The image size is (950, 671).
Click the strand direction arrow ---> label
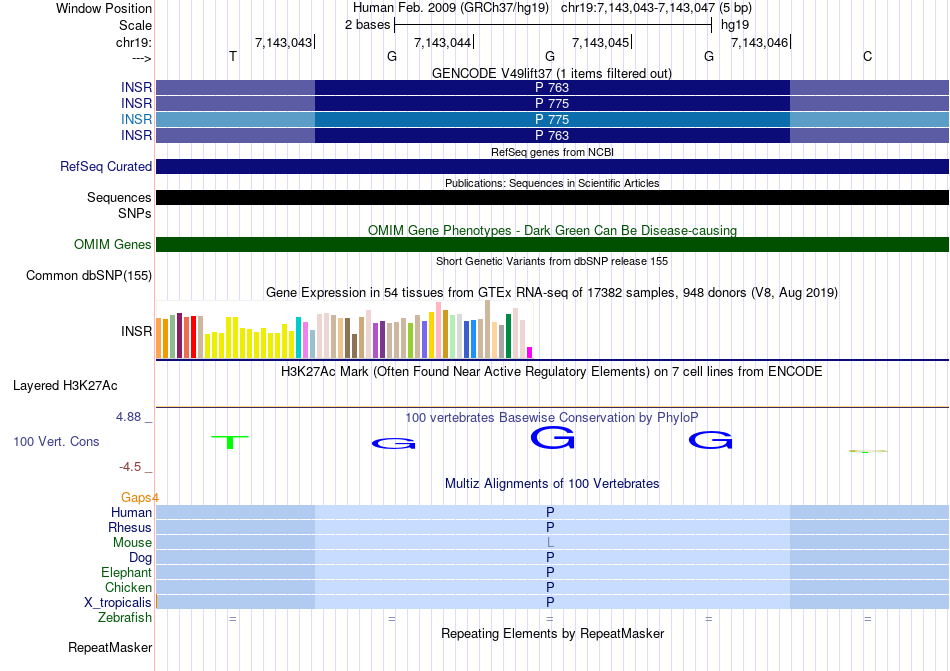pos(141,58)
